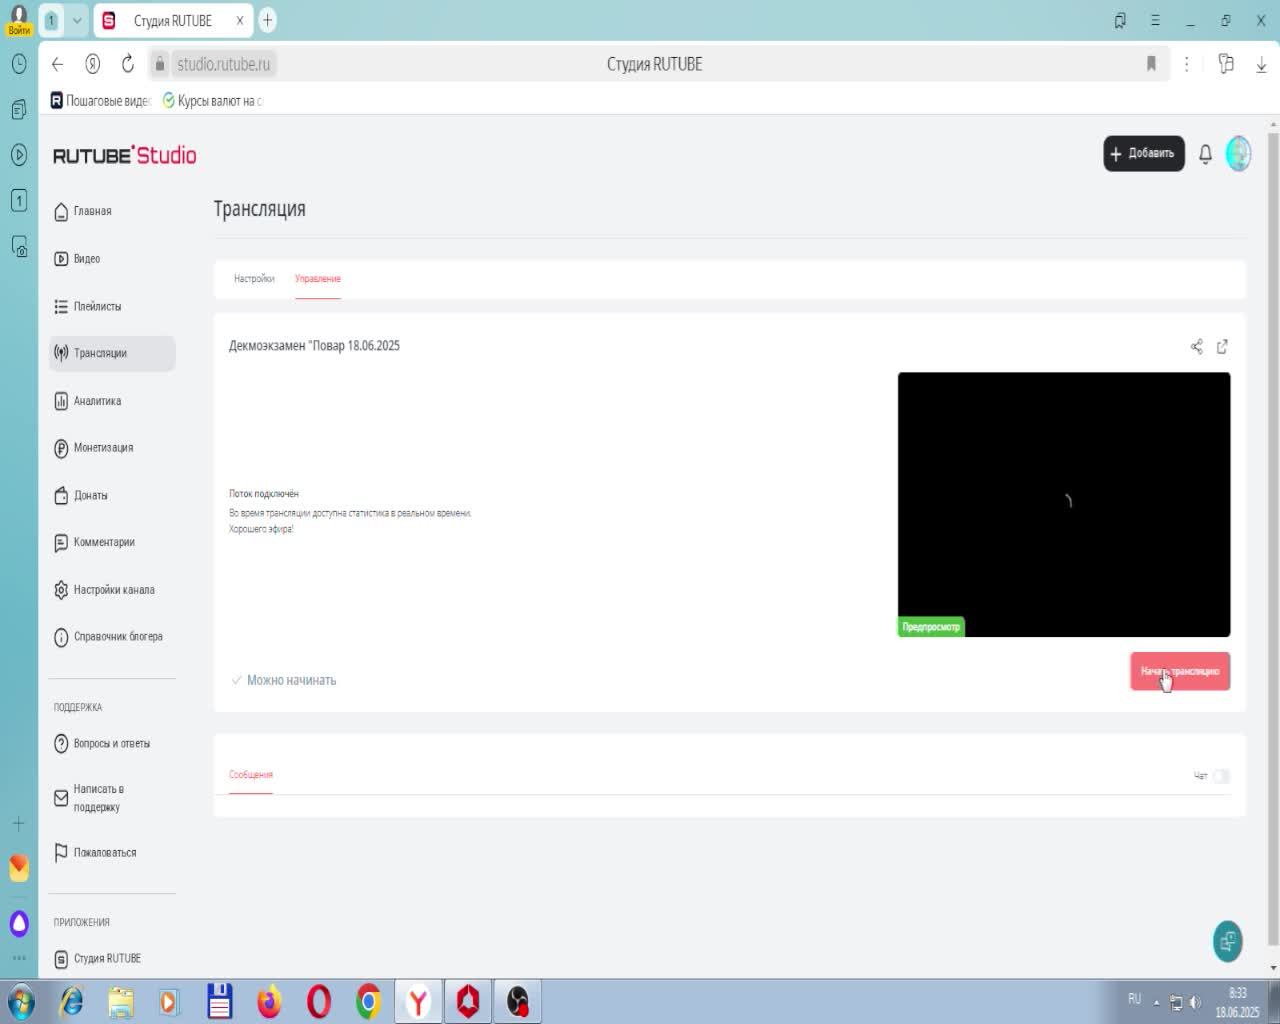Click the Войти profile button
Viewport: 1280px width, 1024px height.
pos(19,20)
